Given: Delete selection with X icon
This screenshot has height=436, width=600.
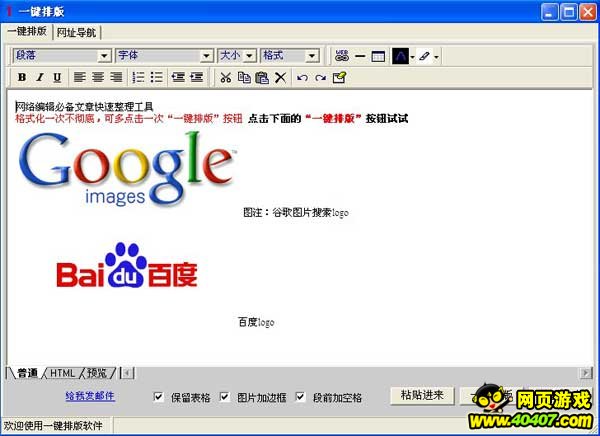Looking at the screenshot, I should pos(280,77).
